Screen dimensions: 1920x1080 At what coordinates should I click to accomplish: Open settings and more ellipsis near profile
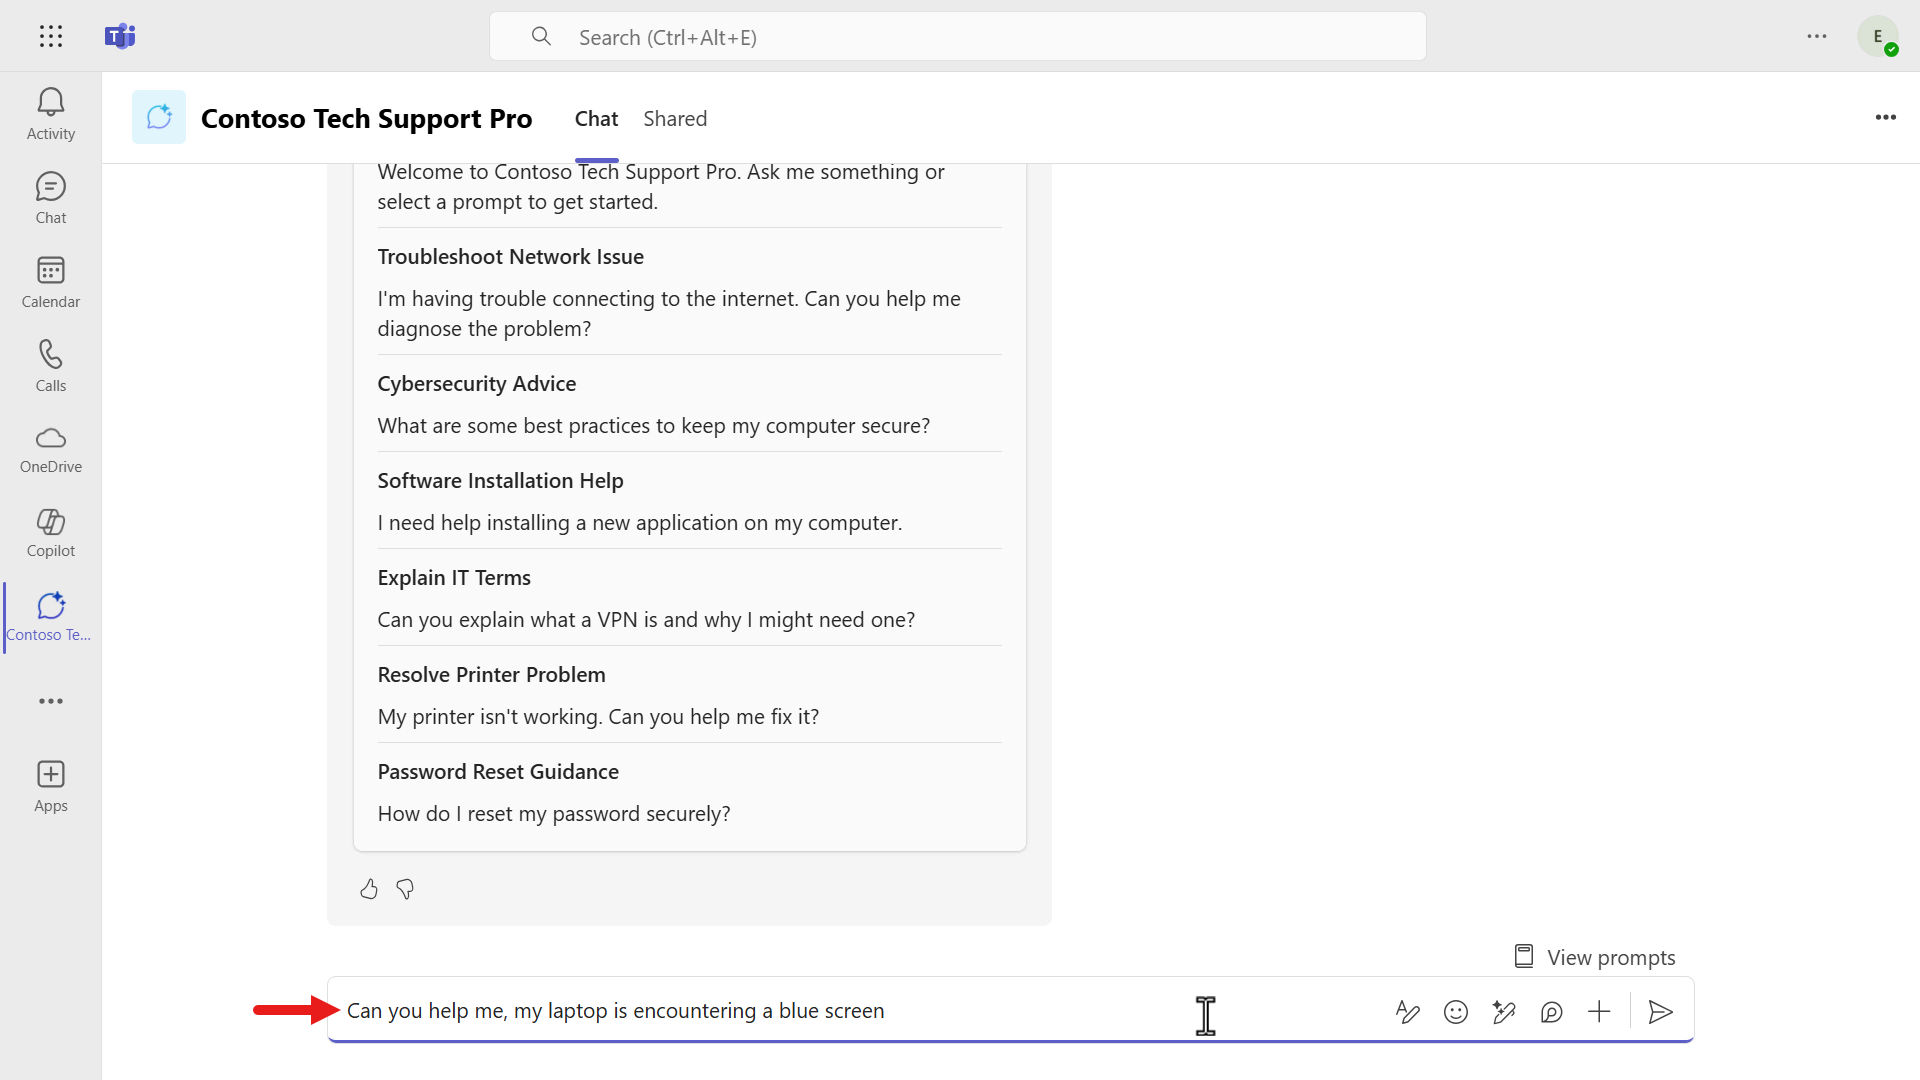click(x=1817, y=37)
